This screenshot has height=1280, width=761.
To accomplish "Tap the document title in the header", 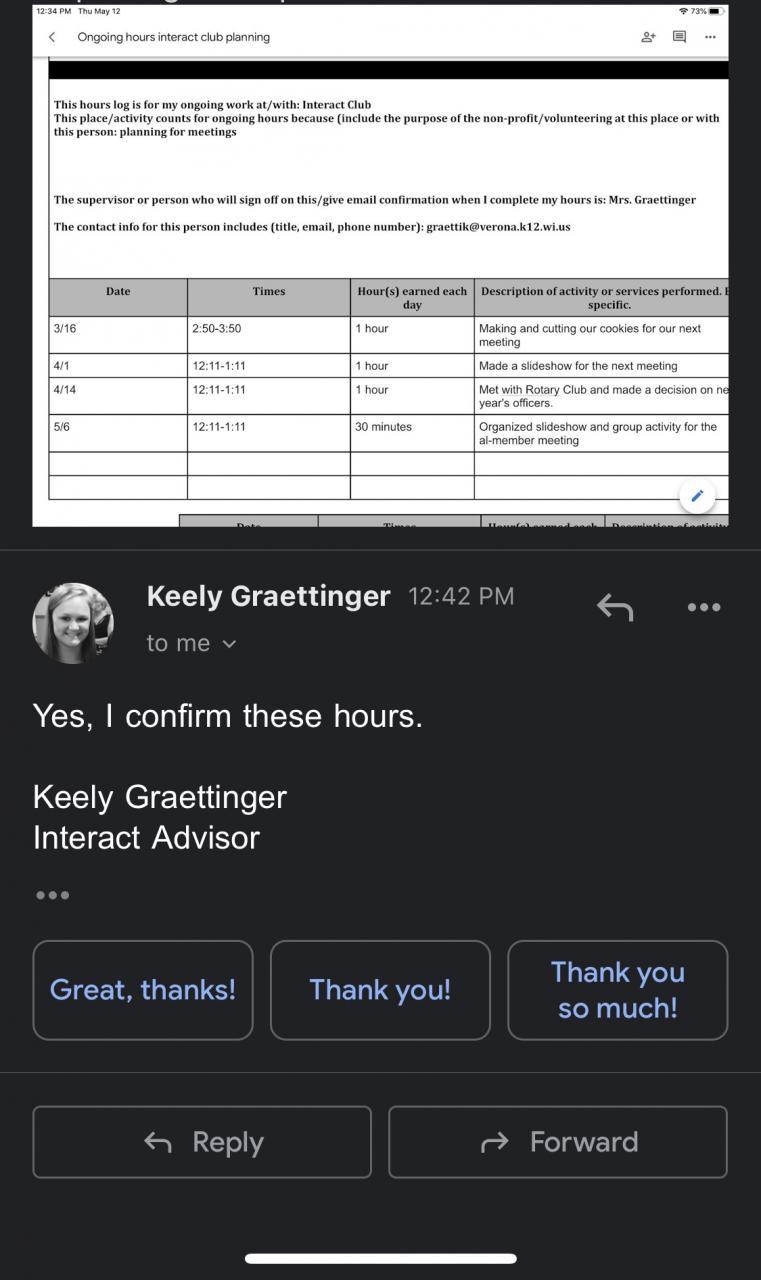I will 174,37.
